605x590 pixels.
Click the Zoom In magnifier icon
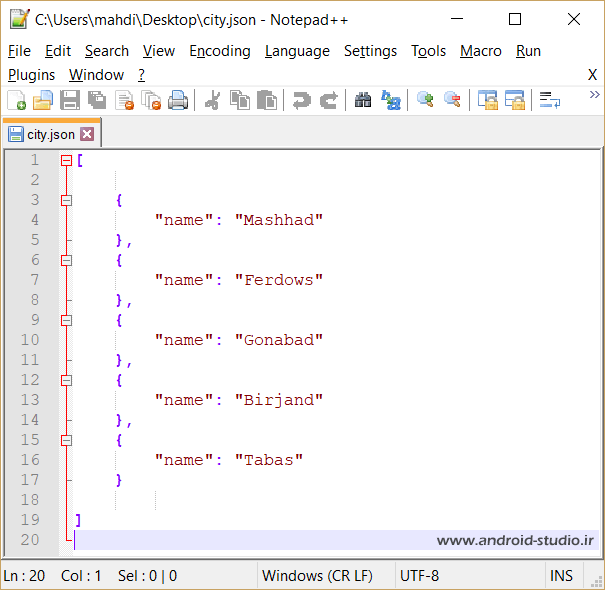pyautogui.click(x=425, y=100)
